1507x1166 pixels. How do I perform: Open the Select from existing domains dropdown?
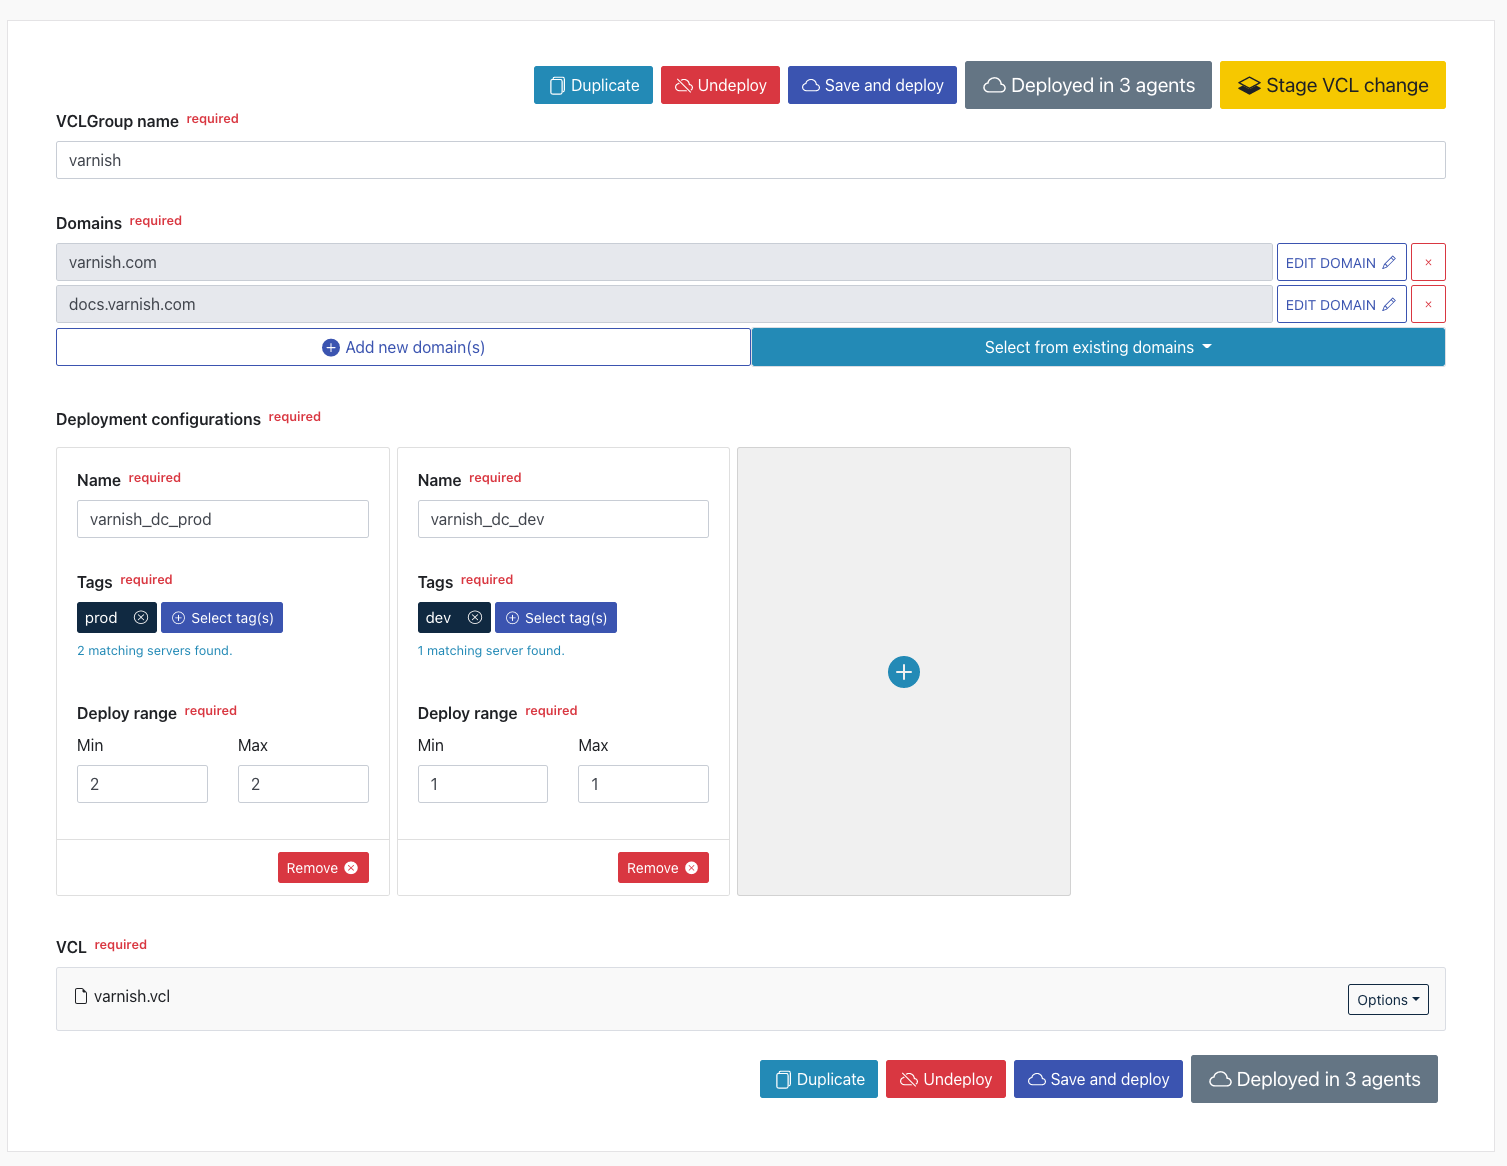pos(1097,347)
